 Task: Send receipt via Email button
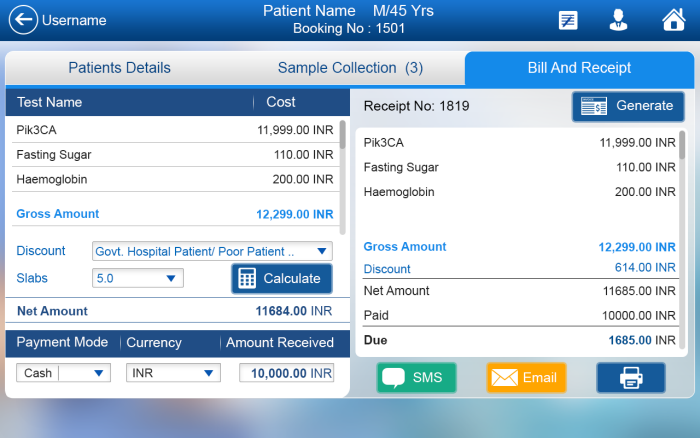click(526, 377)
